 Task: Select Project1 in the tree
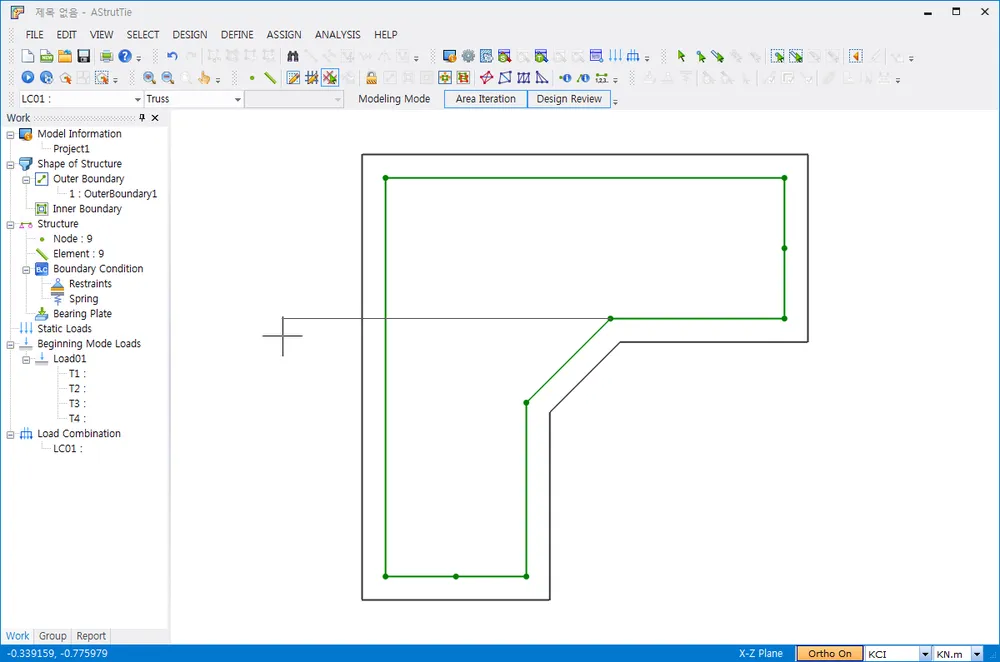point(71,149)
